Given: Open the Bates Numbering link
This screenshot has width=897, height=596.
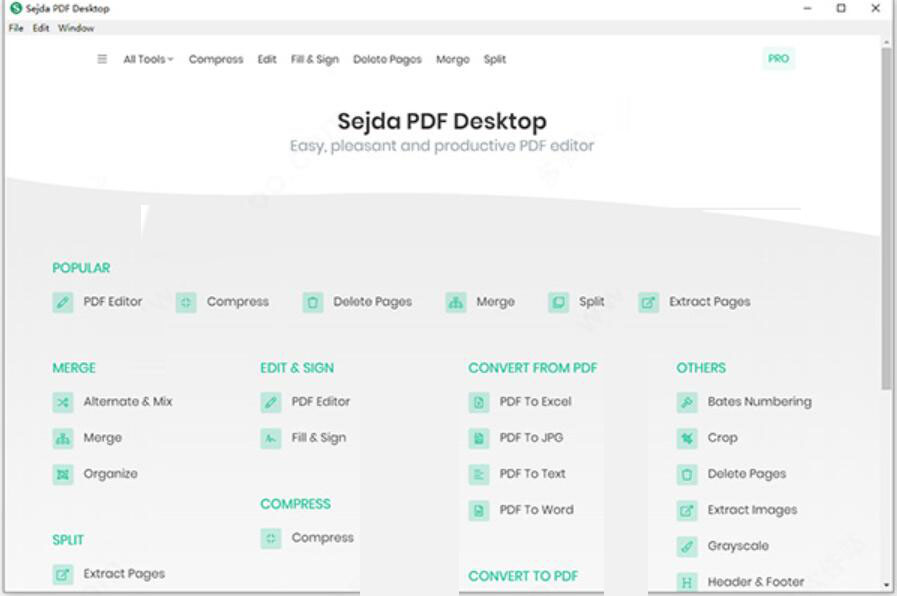Looking at the screenshot, I should click(x=759, y=402).
